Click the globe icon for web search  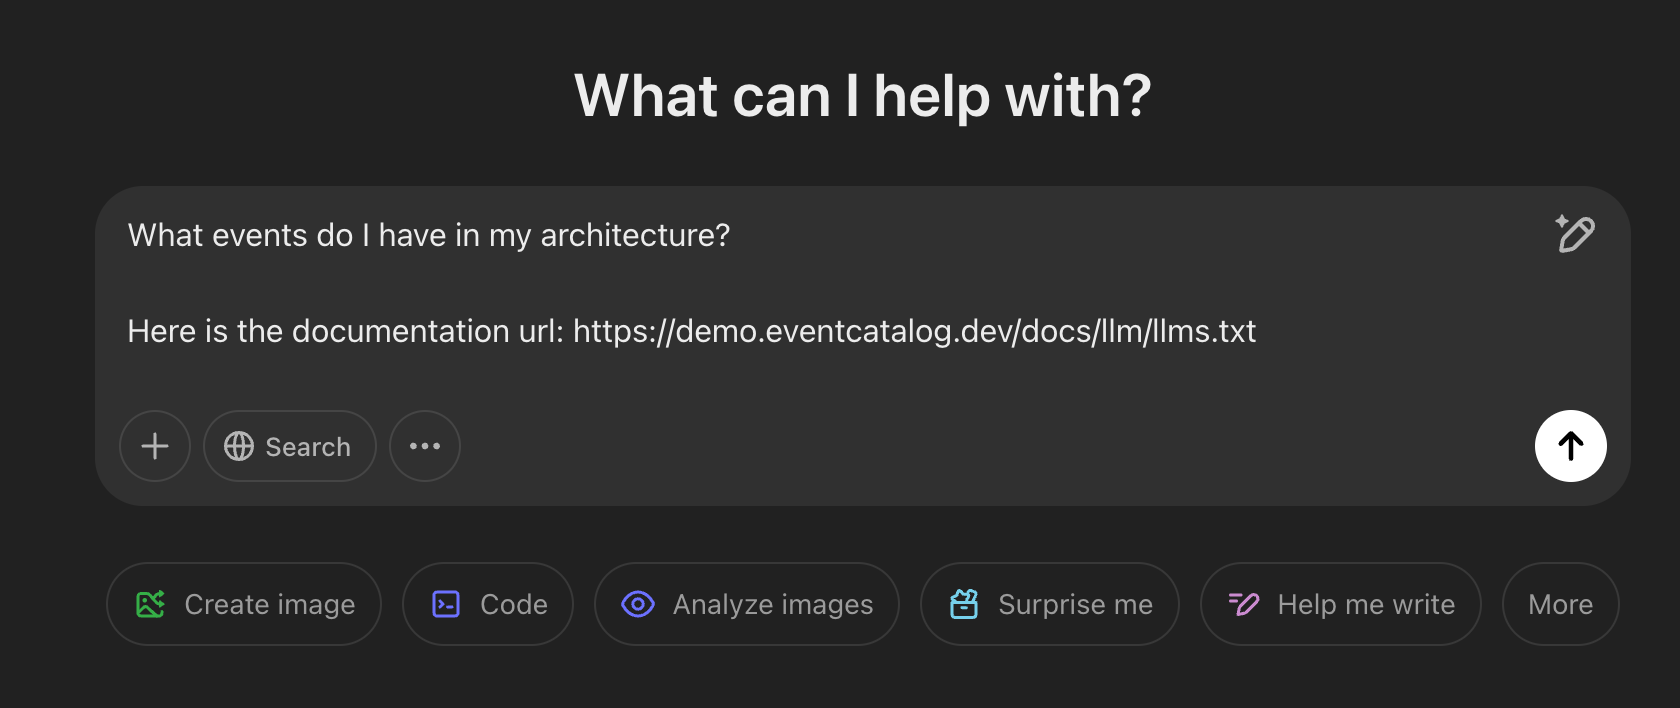tap(239, 446)
